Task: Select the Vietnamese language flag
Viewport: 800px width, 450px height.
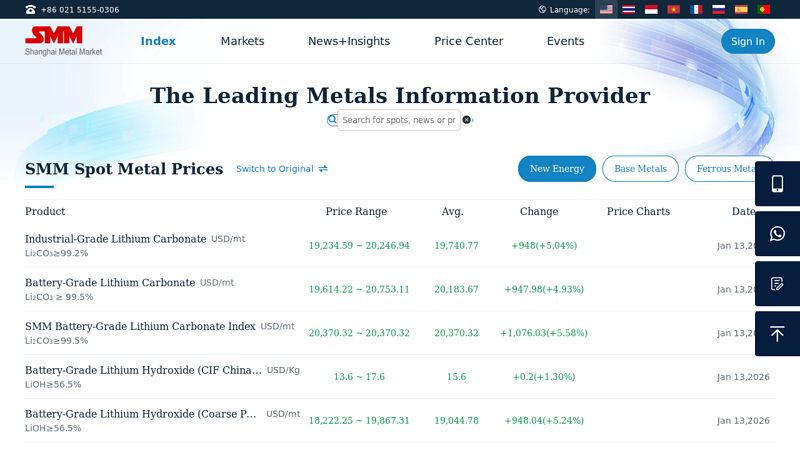Action: point(673,9)
